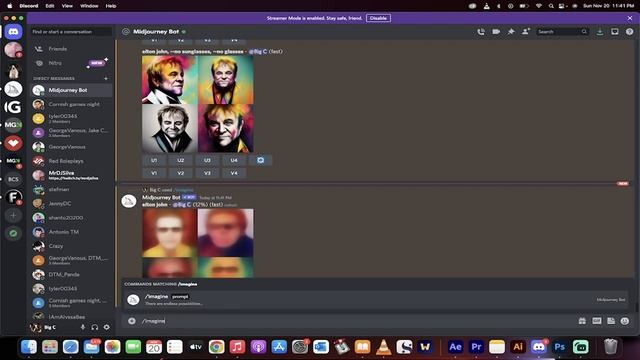Open pinned messages in header
640x360 pixels.
[511, 31]
